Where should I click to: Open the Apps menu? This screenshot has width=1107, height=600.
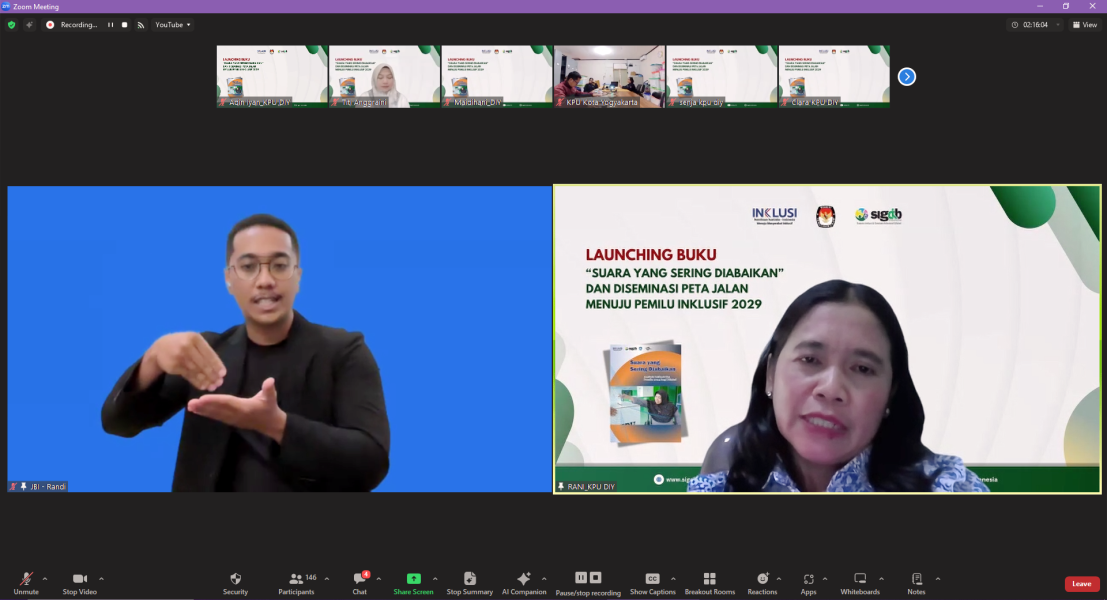point(808,582)
